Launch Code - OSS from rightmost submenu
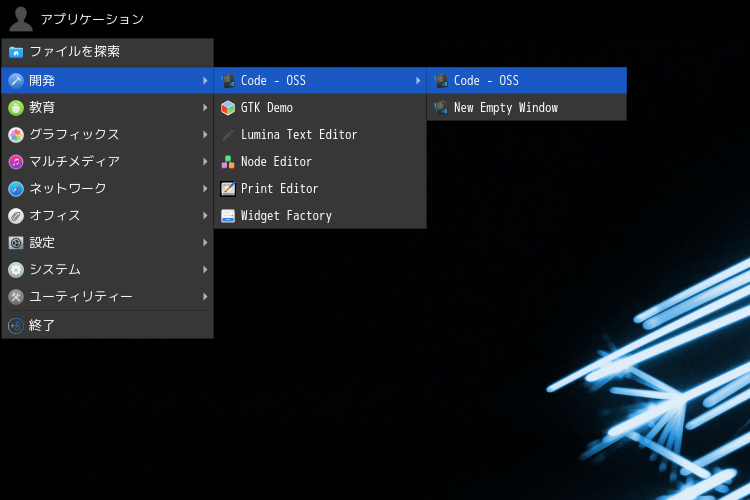Image resolution: width=750 pixels, height=500 pixels. click(527, 80)
